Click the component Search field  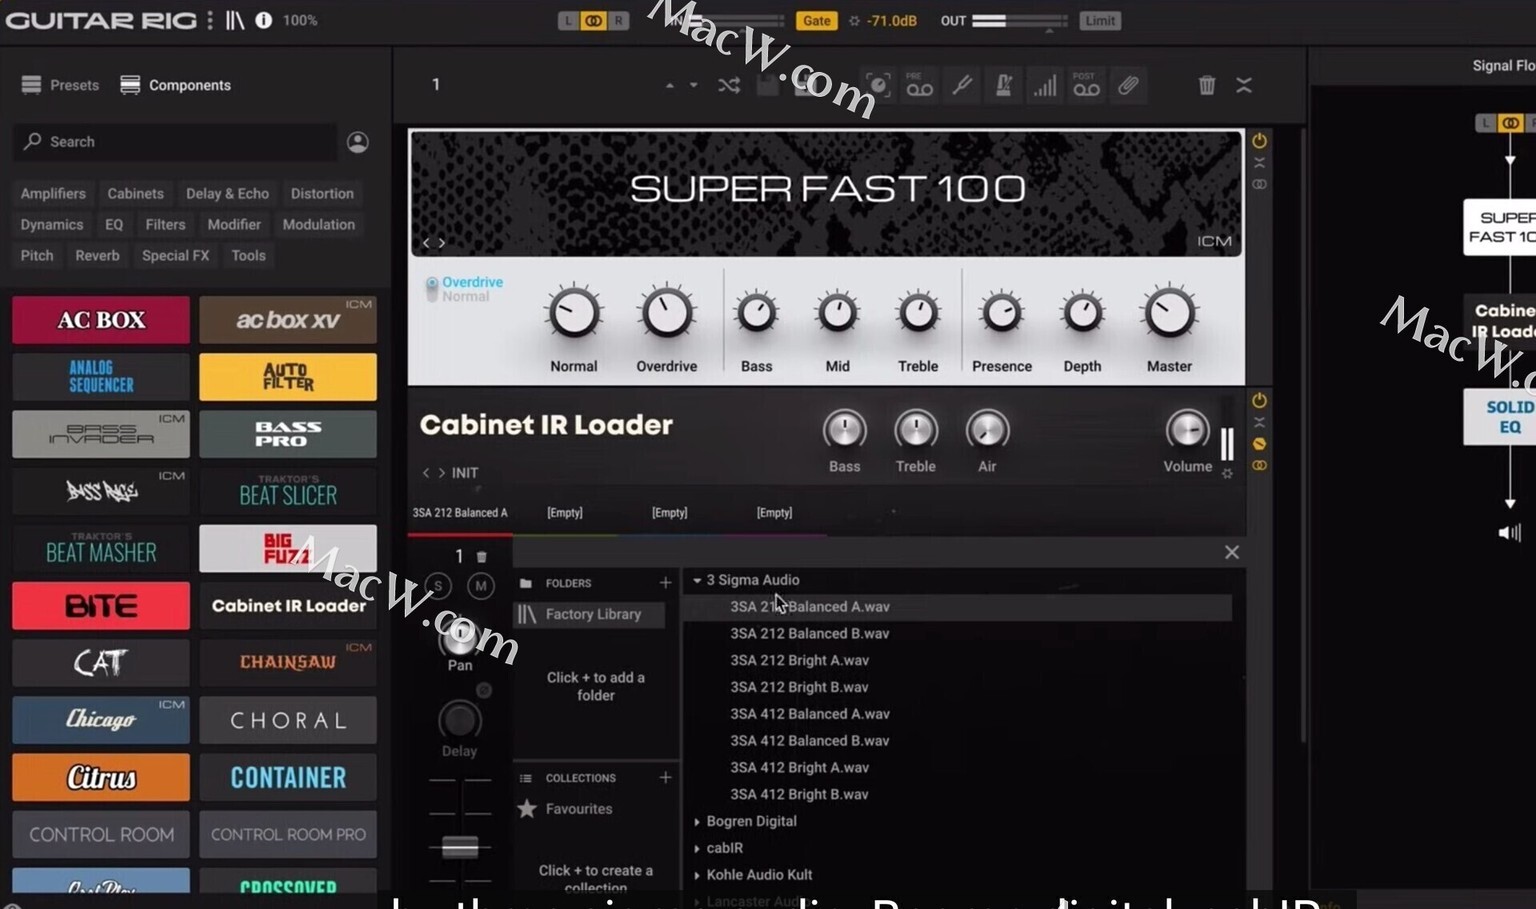(x=175, y=142)
